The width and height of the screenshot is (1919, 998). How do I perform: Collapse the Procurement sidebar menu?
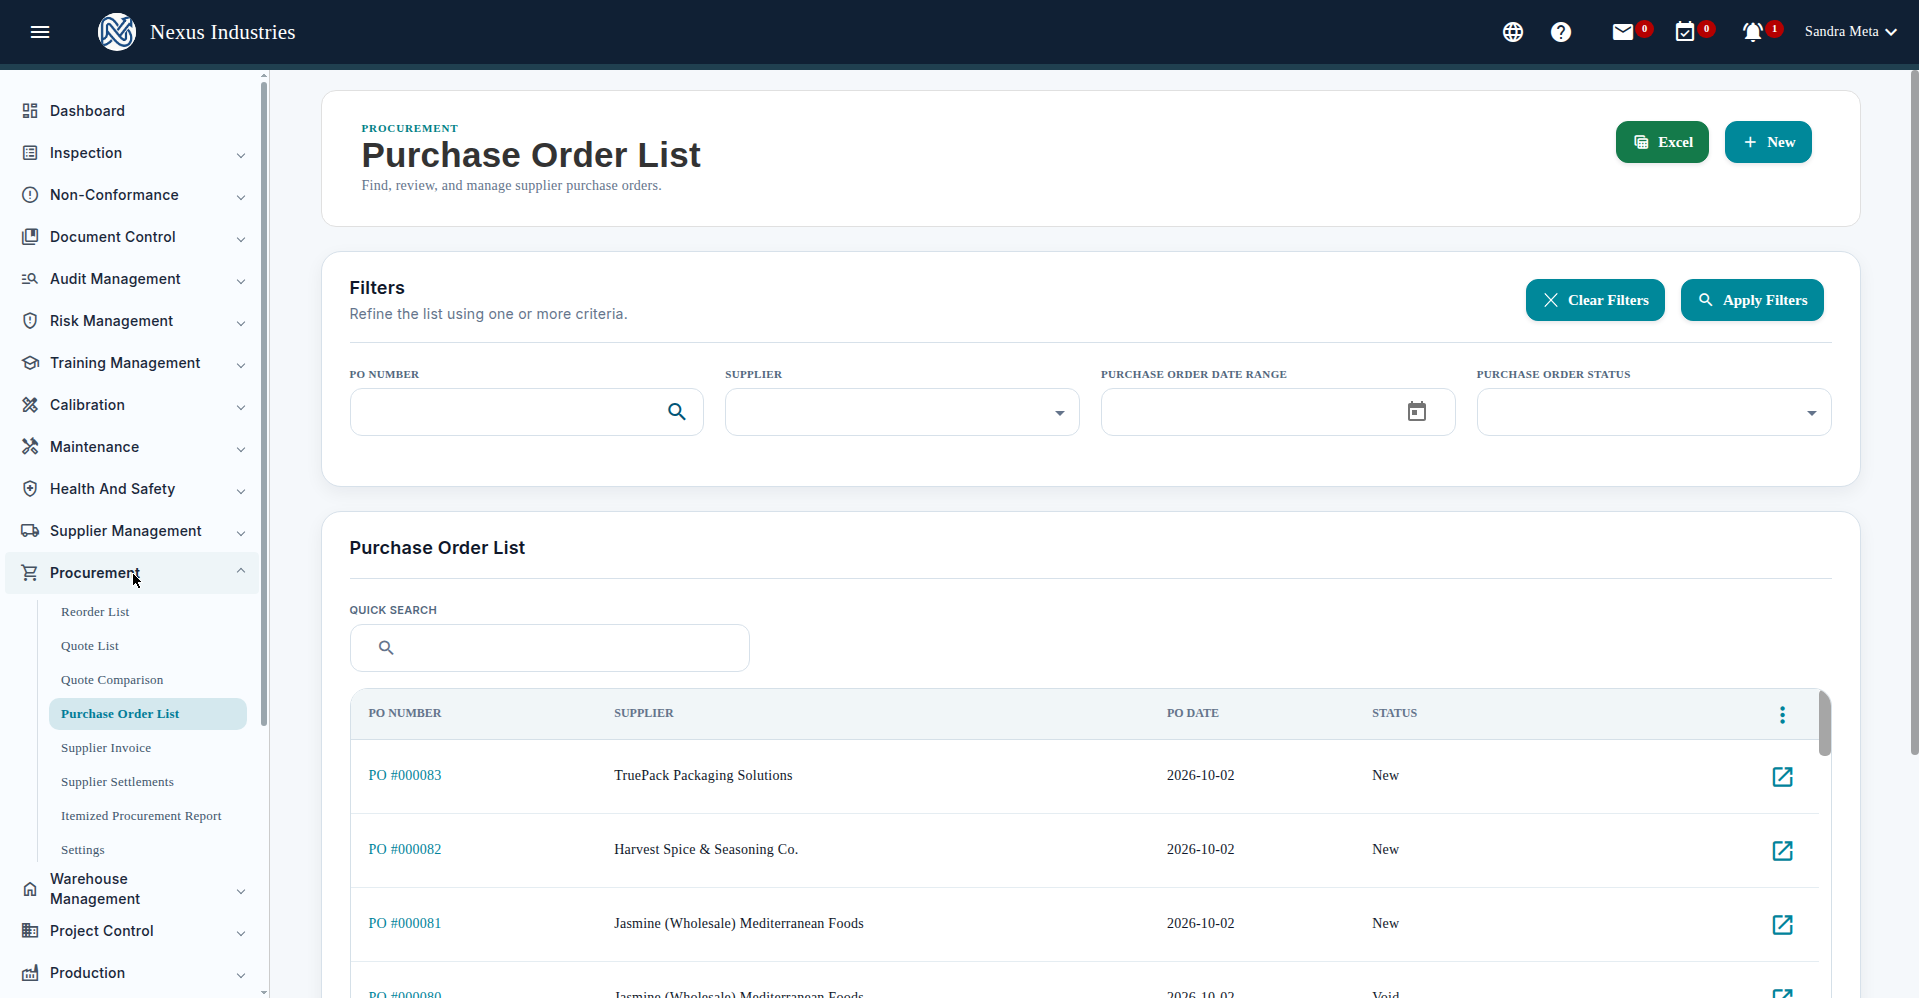132,573
